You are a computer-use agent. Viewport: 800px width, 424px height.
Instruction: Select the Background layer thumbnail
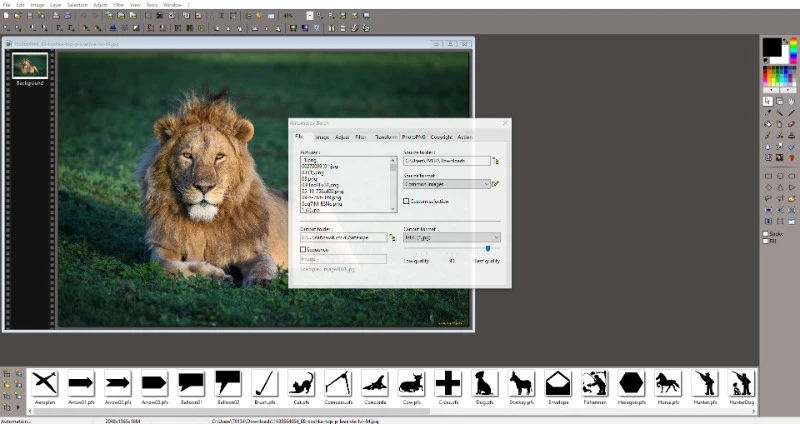coord(29,66)
